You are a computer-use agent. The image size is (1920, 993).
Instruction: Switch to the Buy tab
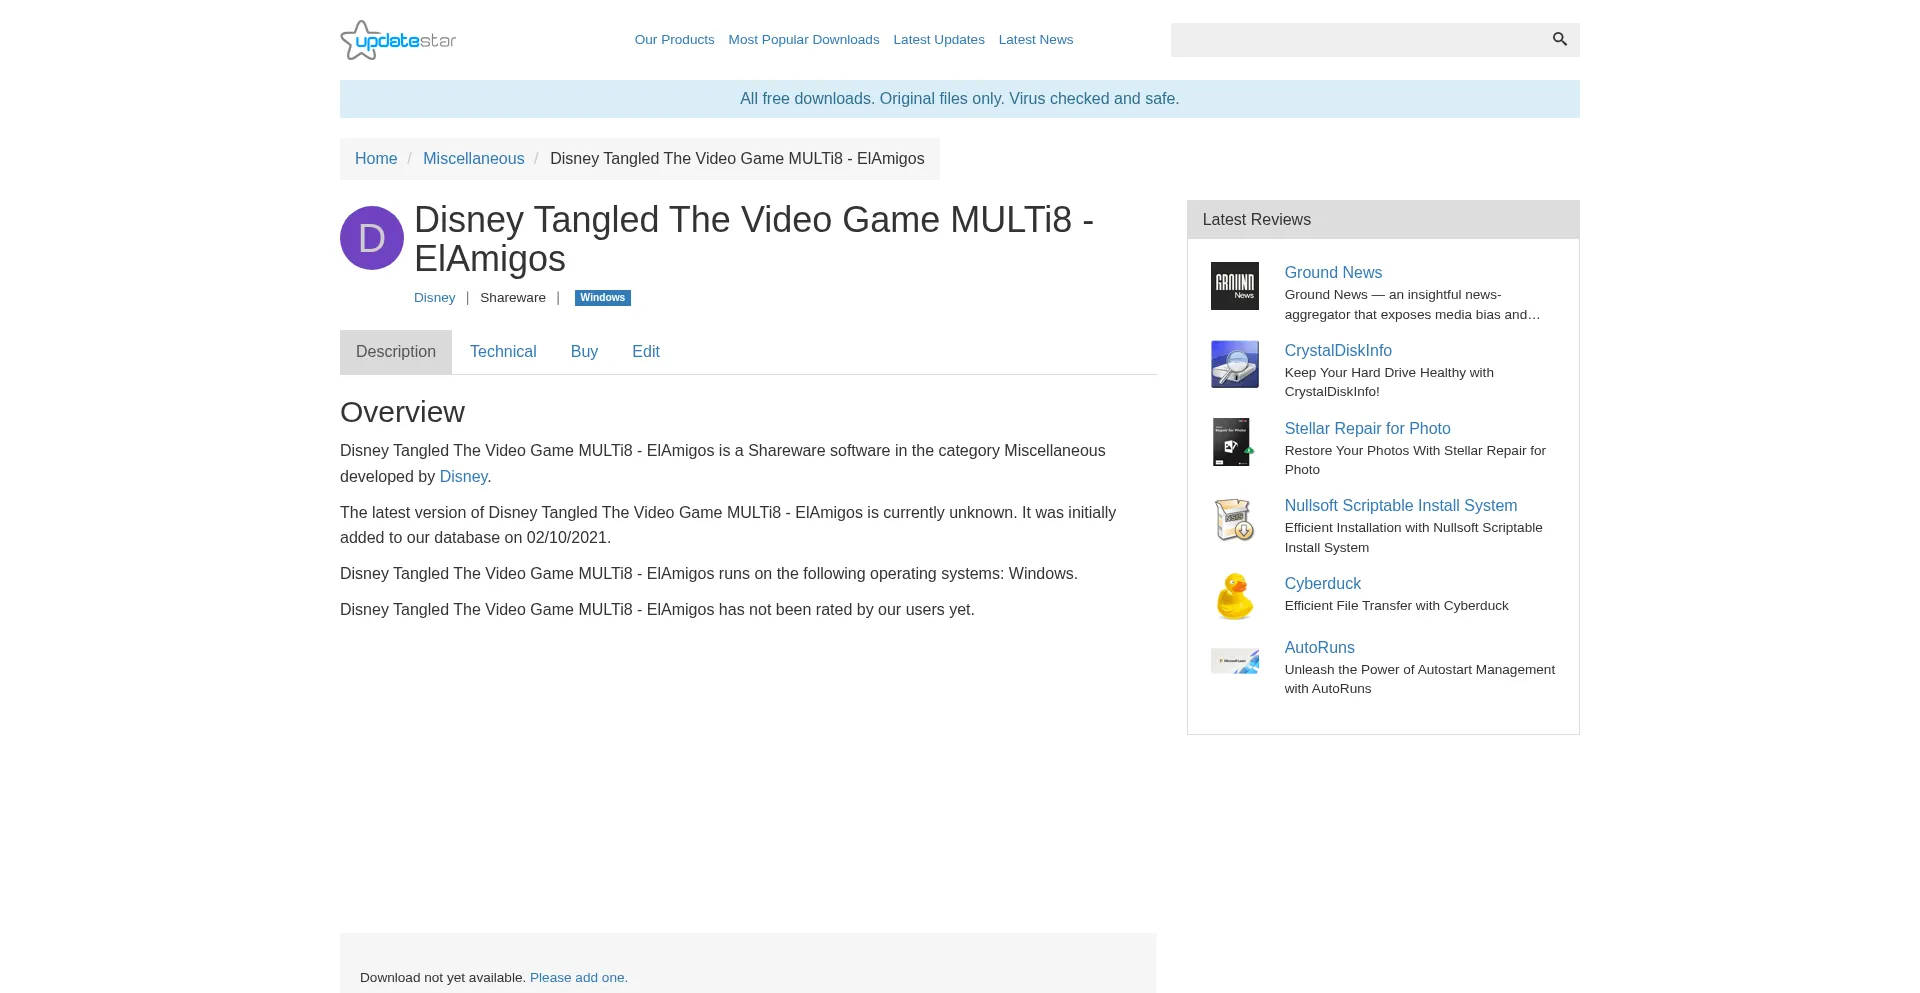584,352
